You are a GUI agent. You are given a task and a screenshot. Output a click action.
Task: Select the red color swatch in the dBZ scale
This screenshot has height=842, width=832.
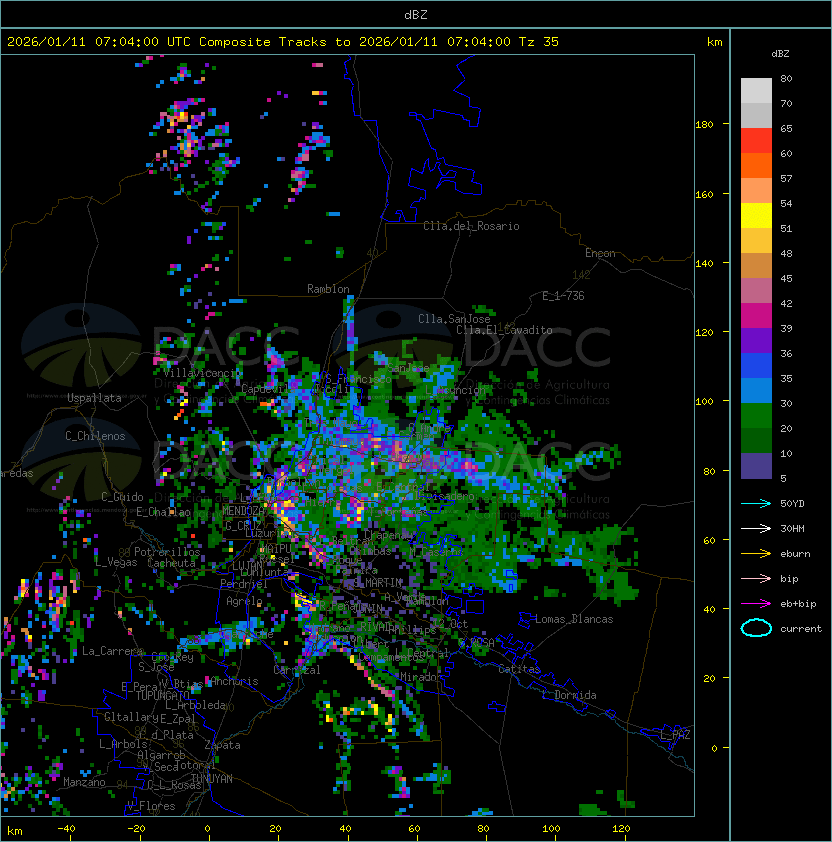pos(756,141)
